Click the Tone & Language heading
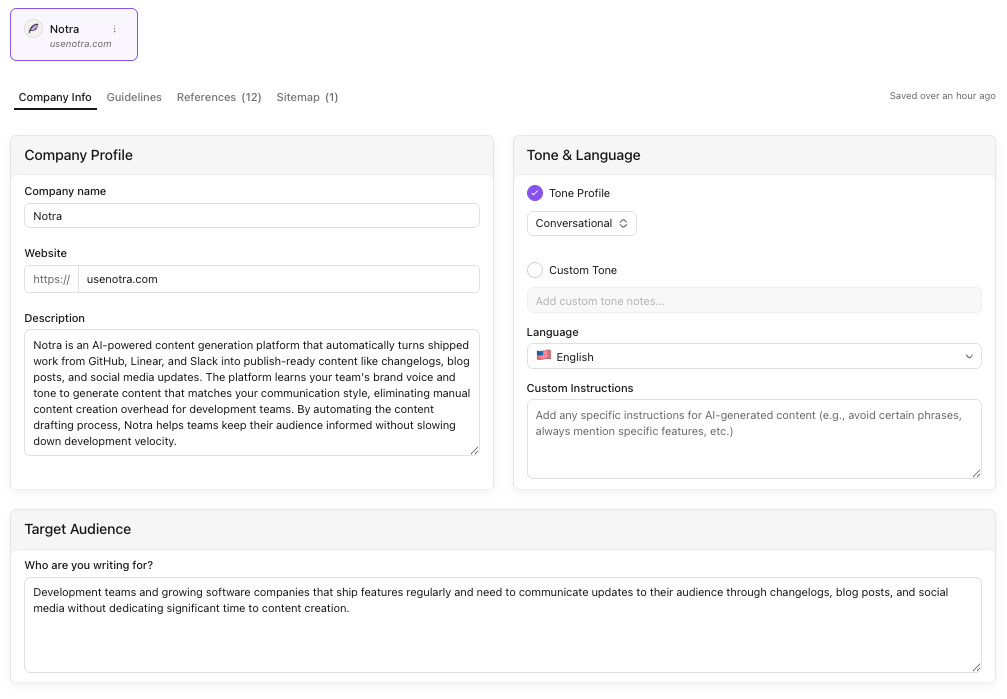Viewport: 1007px width, 699px height. coord(583,155)
